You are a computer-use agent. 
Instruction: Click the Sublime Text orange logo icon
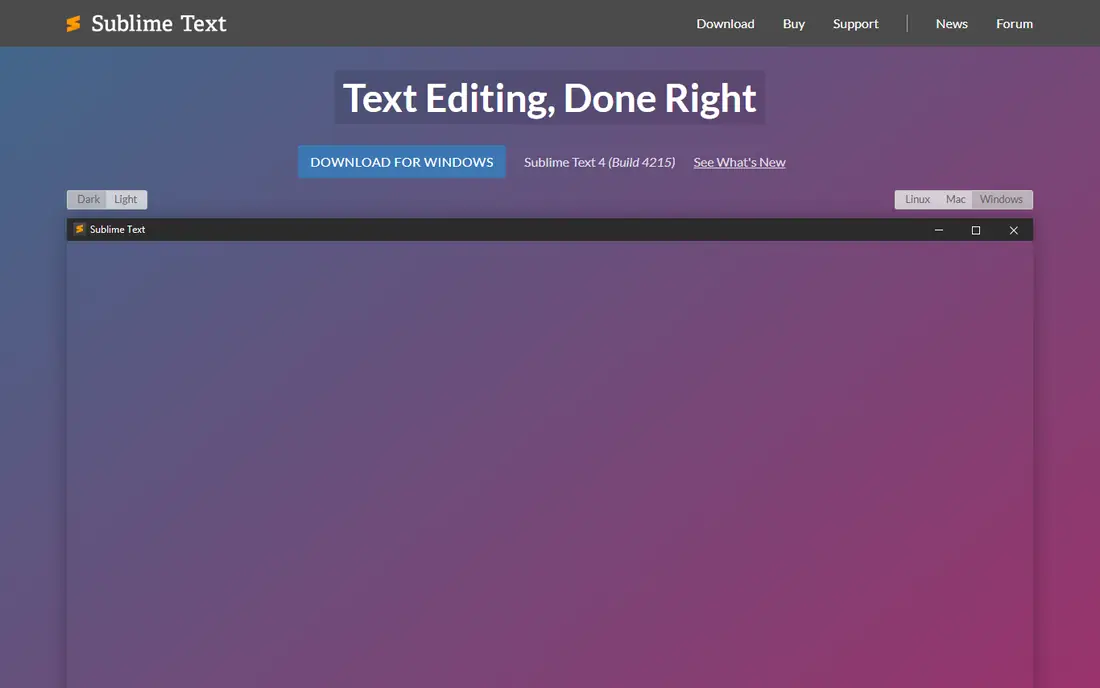point(73,24)
